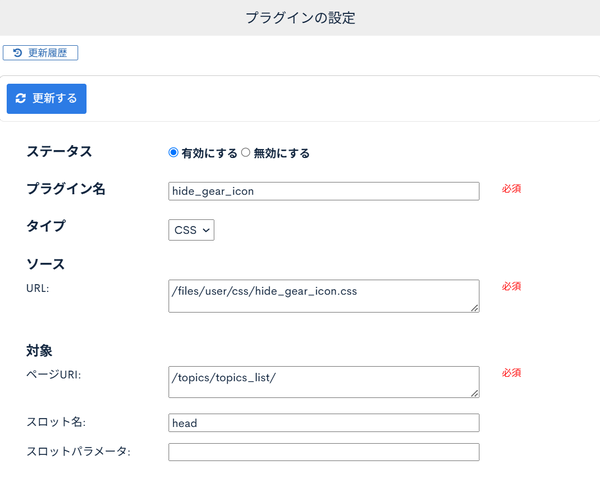
Task: Click the スロット名 field containing head
Action: click(324, 423)
